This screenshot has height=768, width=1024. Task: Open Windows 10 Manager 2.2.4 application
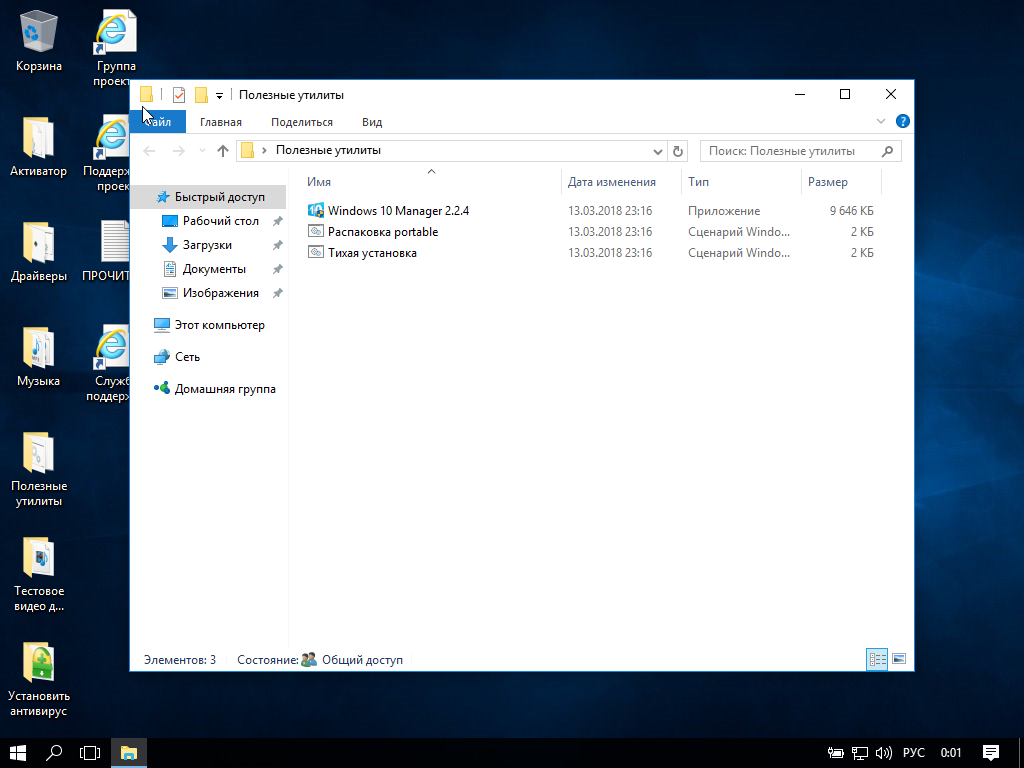pyautogui.click(x=397, y=211)
